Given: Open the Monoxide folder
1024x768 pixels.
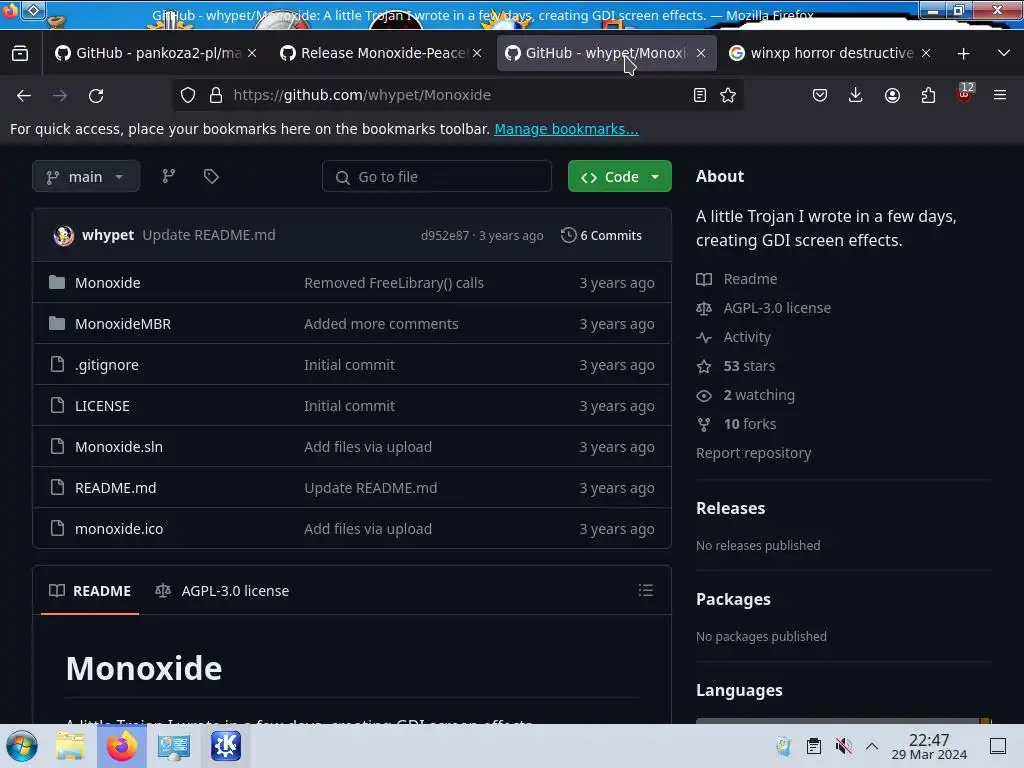Looking at the screenshot, I should 108,283.
